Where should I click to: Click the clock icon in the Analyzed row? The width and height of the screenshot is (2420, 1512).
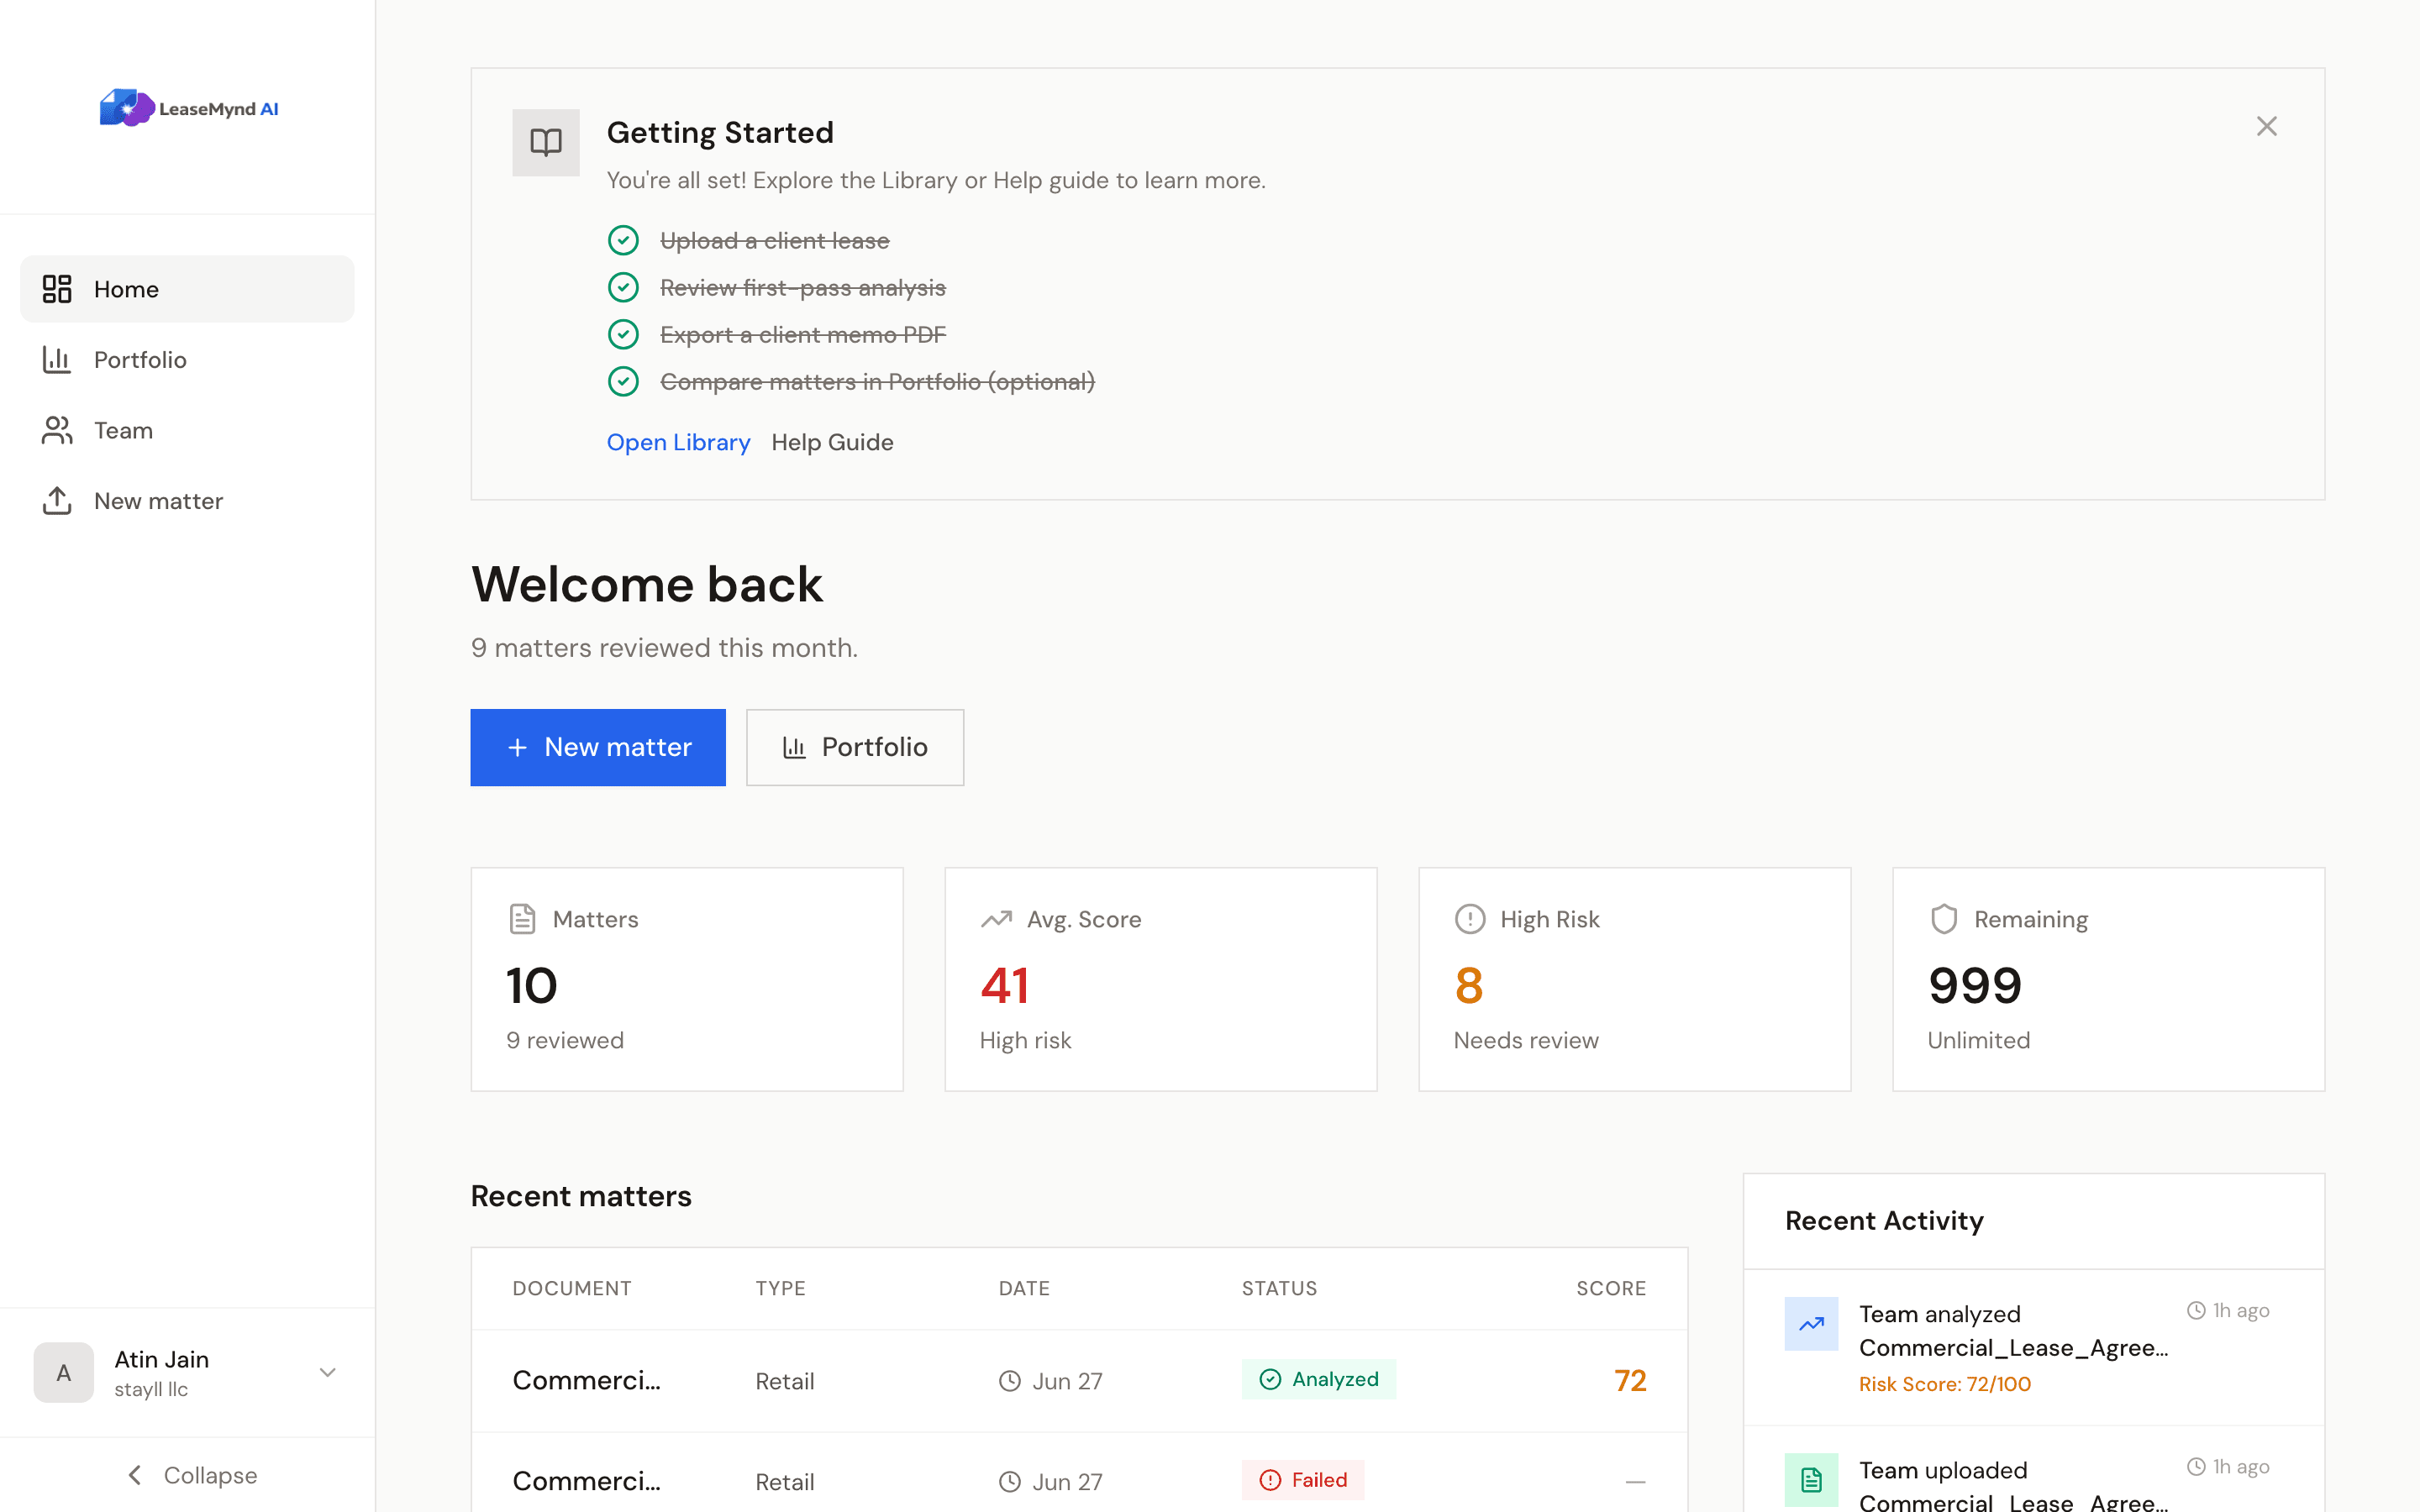(1010, 1381)
